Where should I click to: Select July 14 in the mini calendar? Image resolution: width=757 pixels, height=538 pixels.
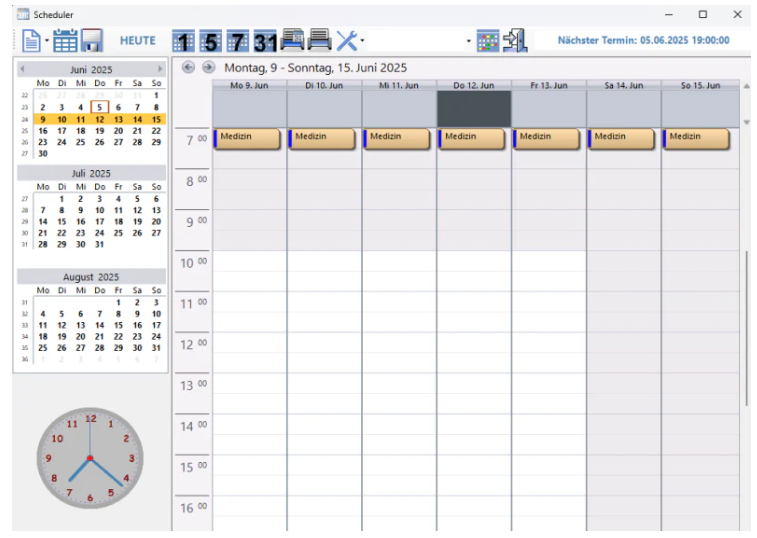coord(43,222)
